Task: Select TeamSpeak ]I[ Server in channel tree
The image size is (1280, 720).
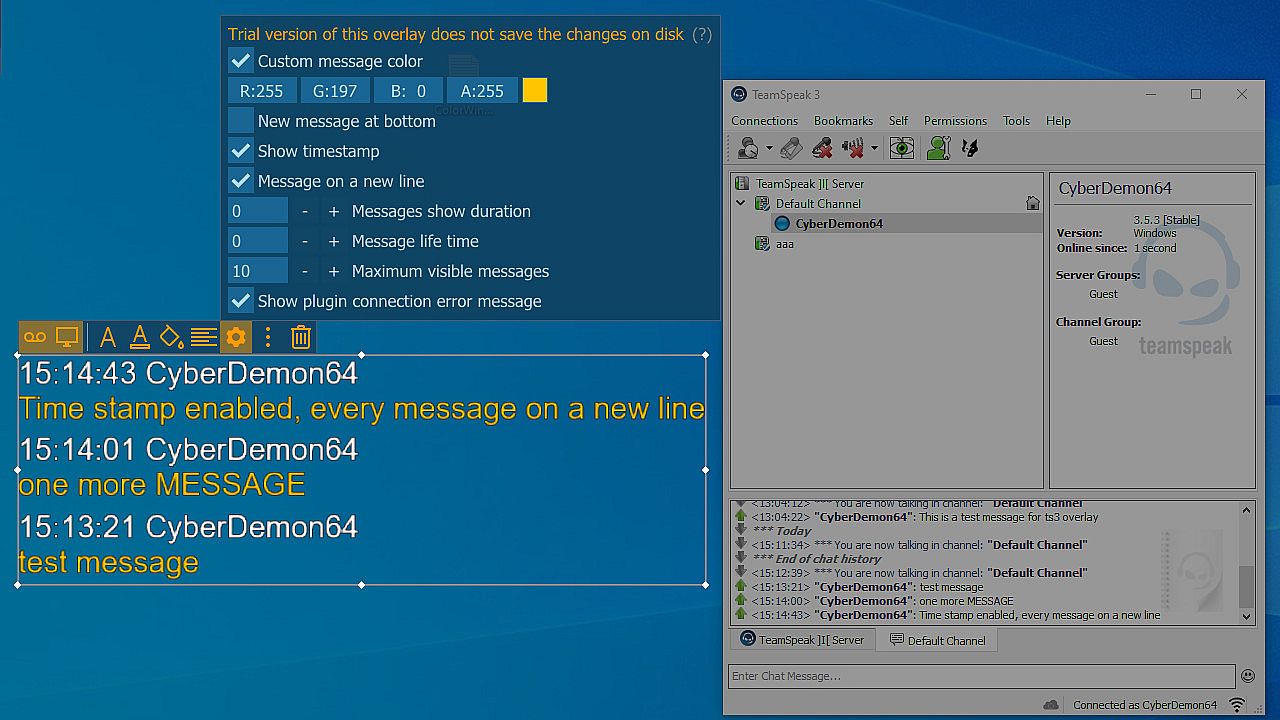Action: pos(810,183)
